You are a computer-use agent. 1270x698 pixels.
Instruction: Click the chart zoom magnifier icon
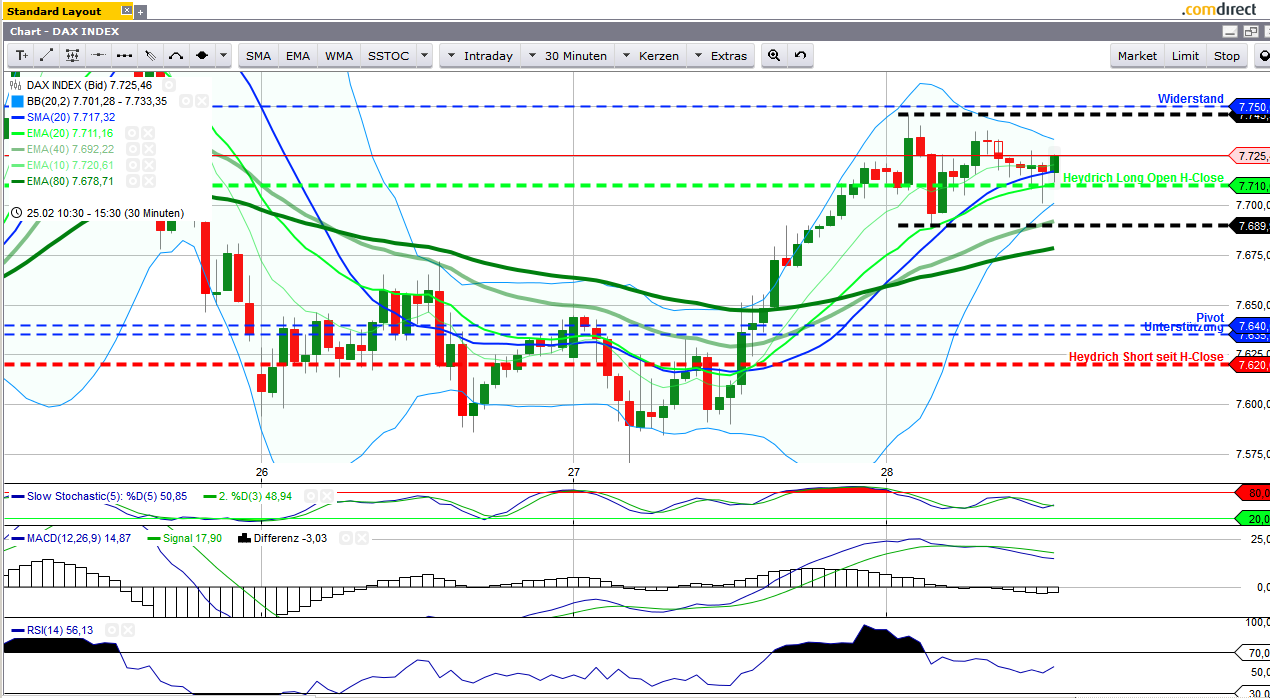click(773, 55)
